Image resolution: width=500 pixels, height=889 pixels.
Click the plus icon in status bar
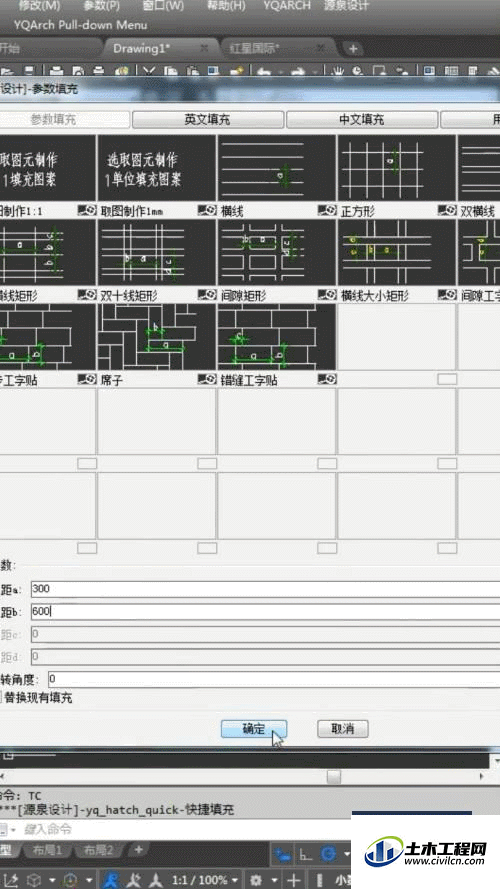point(293,880)
